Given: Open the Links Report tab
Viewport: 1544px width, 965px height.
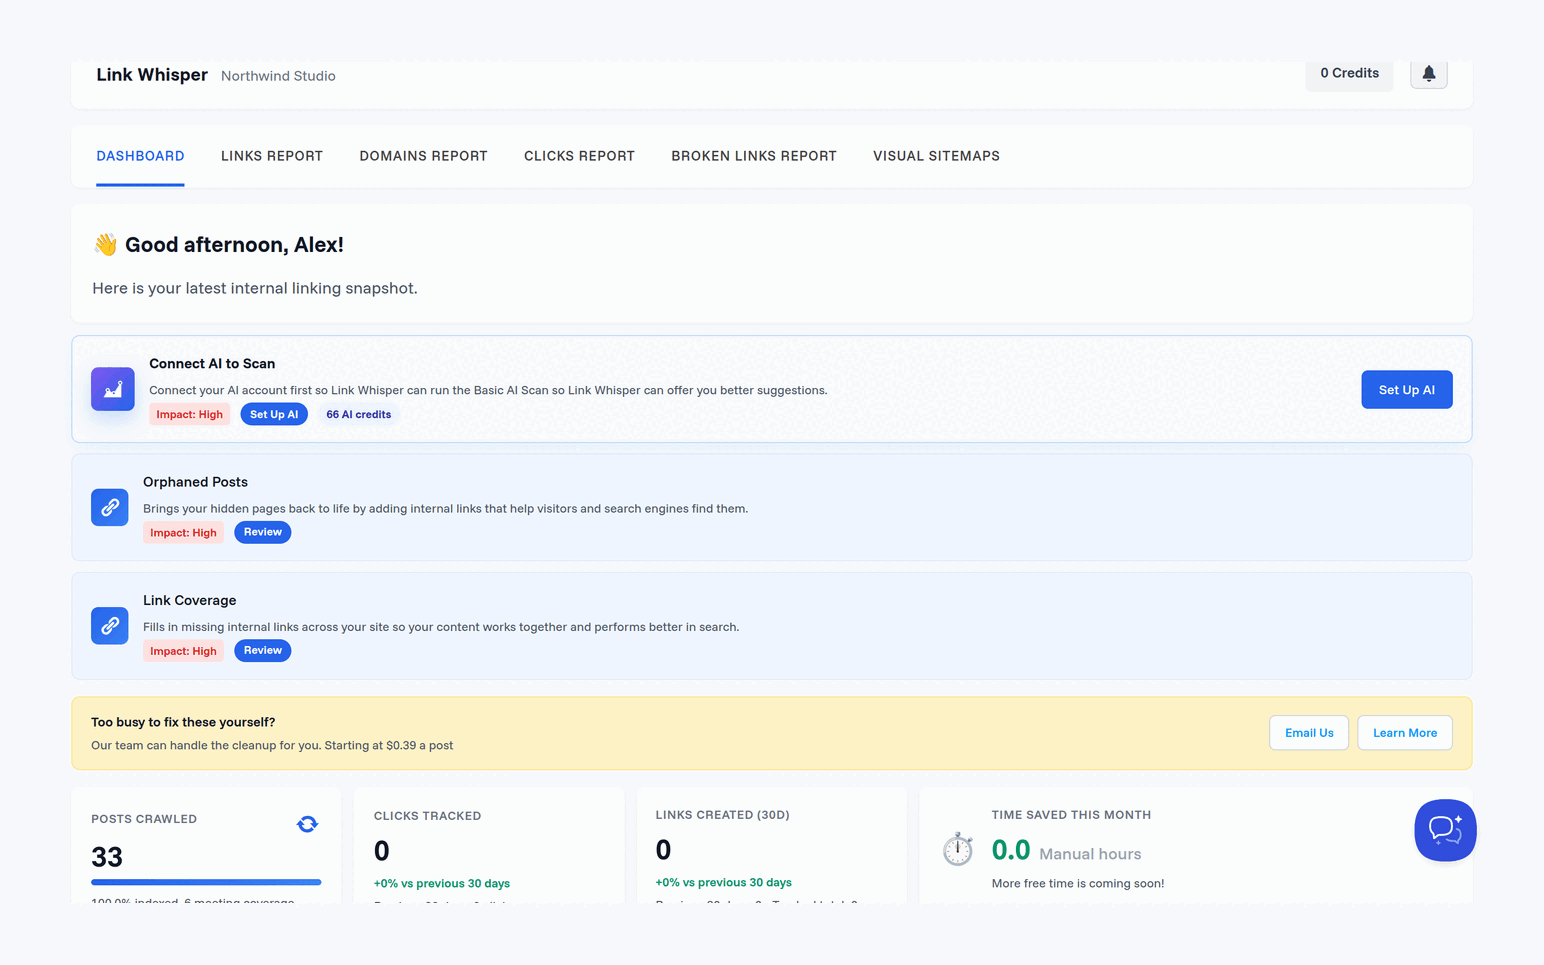Looking at the screenshot, I should 272,156.
